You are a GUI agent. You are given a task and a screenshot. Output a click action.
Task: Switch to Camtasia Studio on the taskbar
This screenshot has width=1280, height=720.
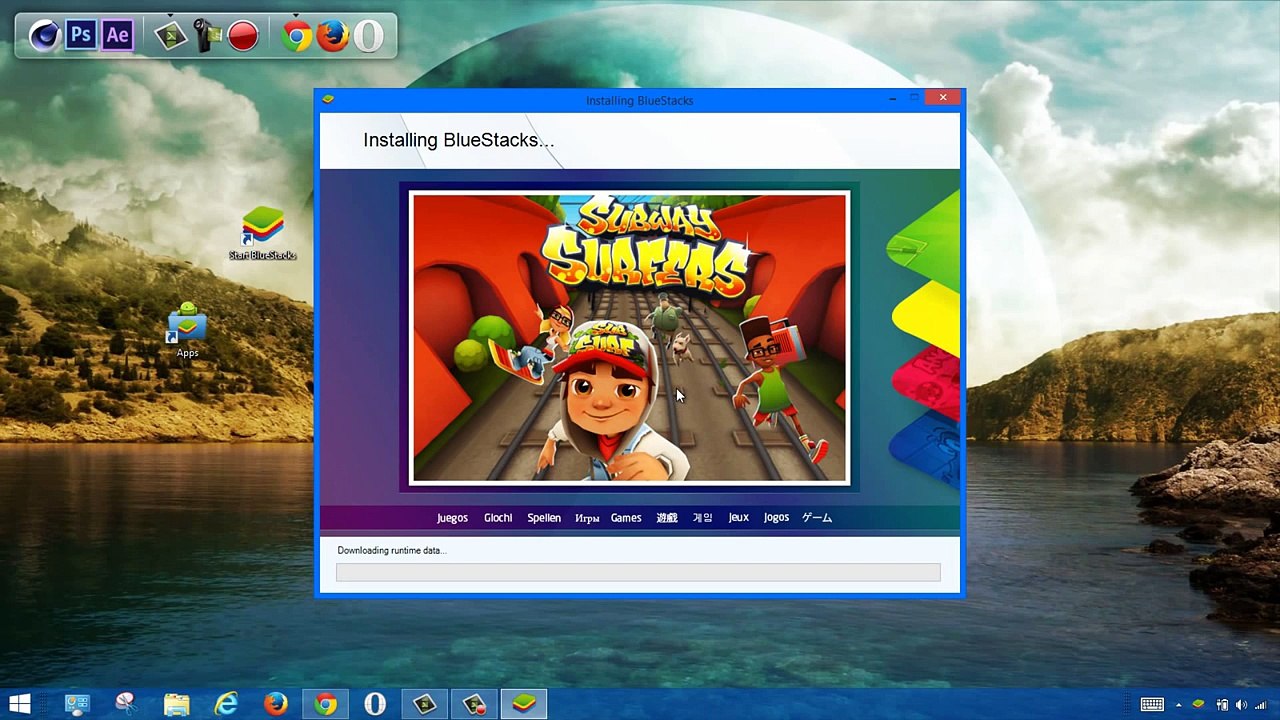pos(425,704)
